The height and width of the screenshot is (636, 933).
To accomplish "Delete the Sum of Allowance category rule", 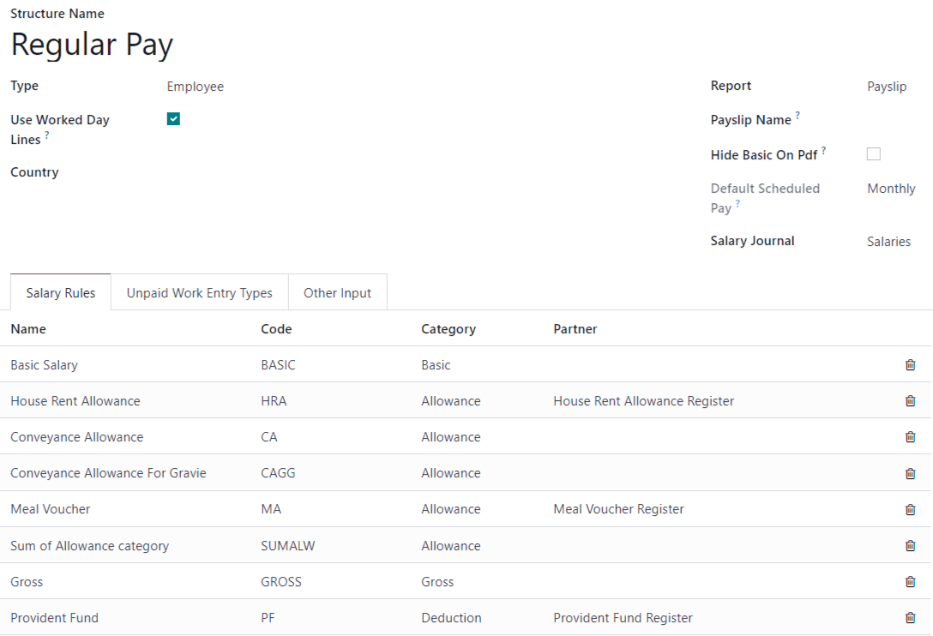I will point(909,545).
